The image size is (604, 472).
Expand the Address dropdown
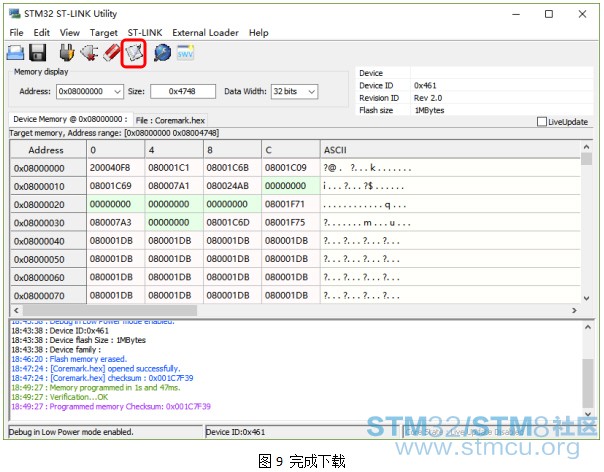(117, 92)
